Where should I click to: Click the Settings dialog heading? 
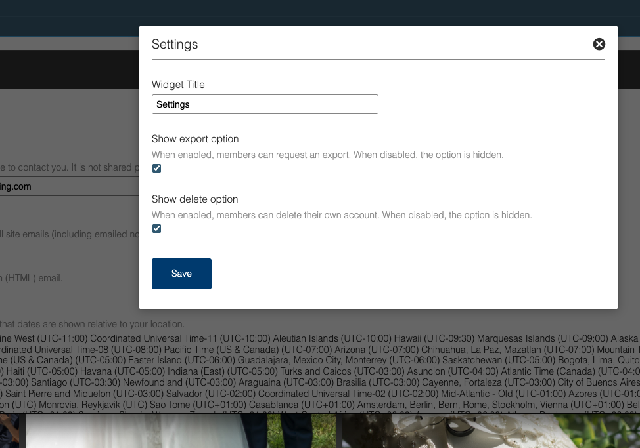point(175,44)
